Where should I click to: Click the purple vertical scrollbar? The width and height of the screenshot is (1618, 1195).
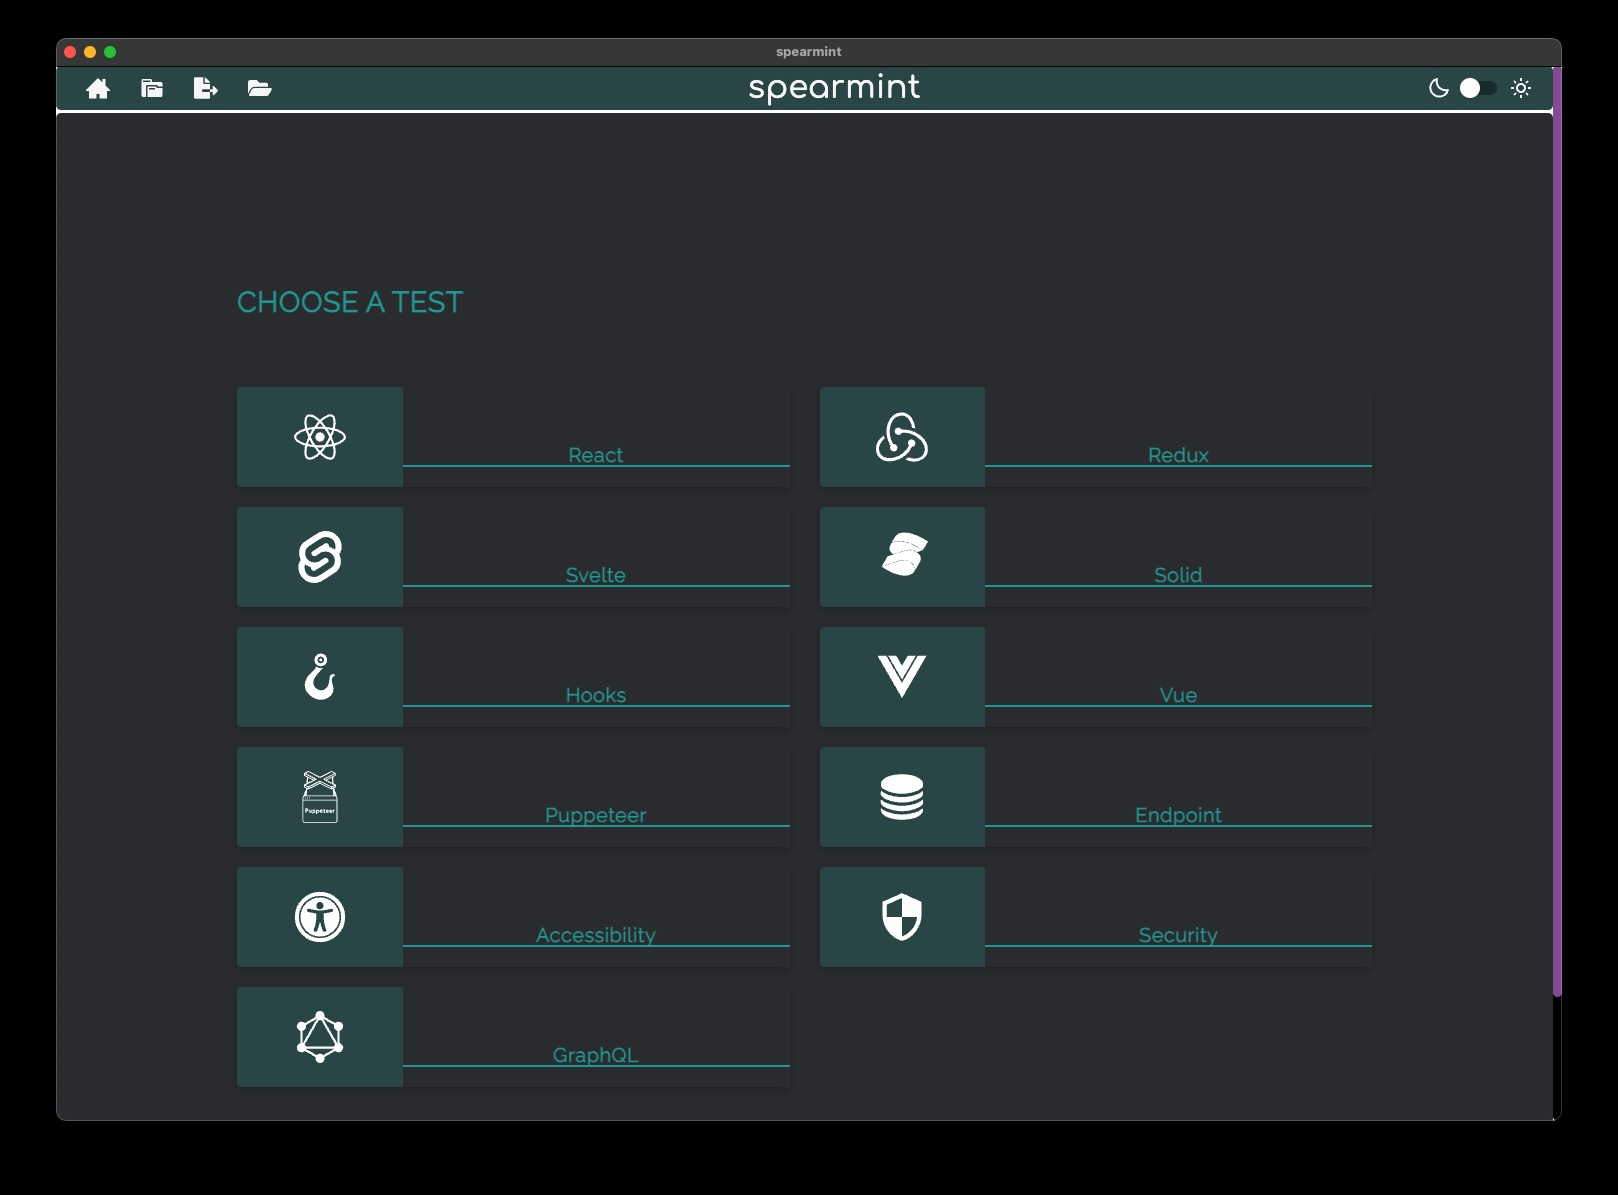[1557, 532]
